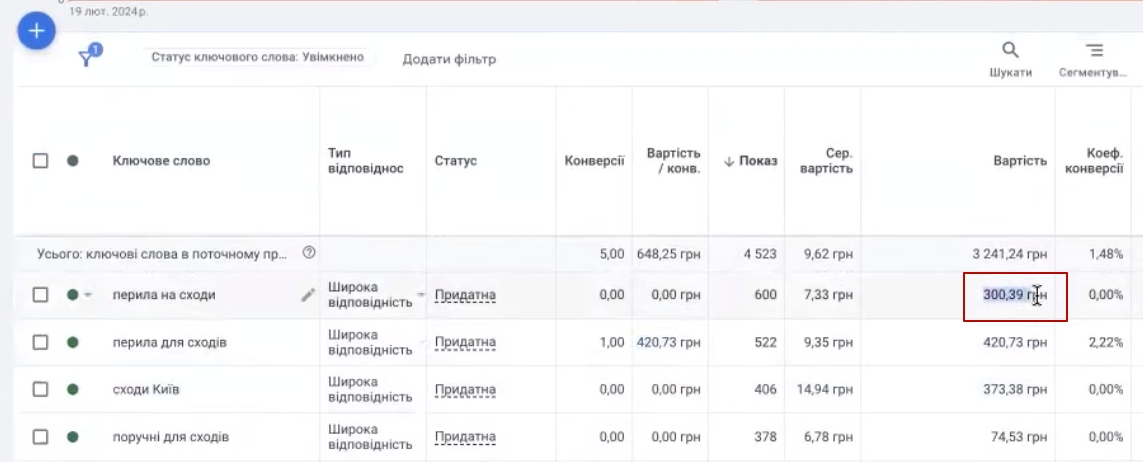Tick checkbox for 'поручні для сходів'
The image size is (1143, 462).
(40, 436)
